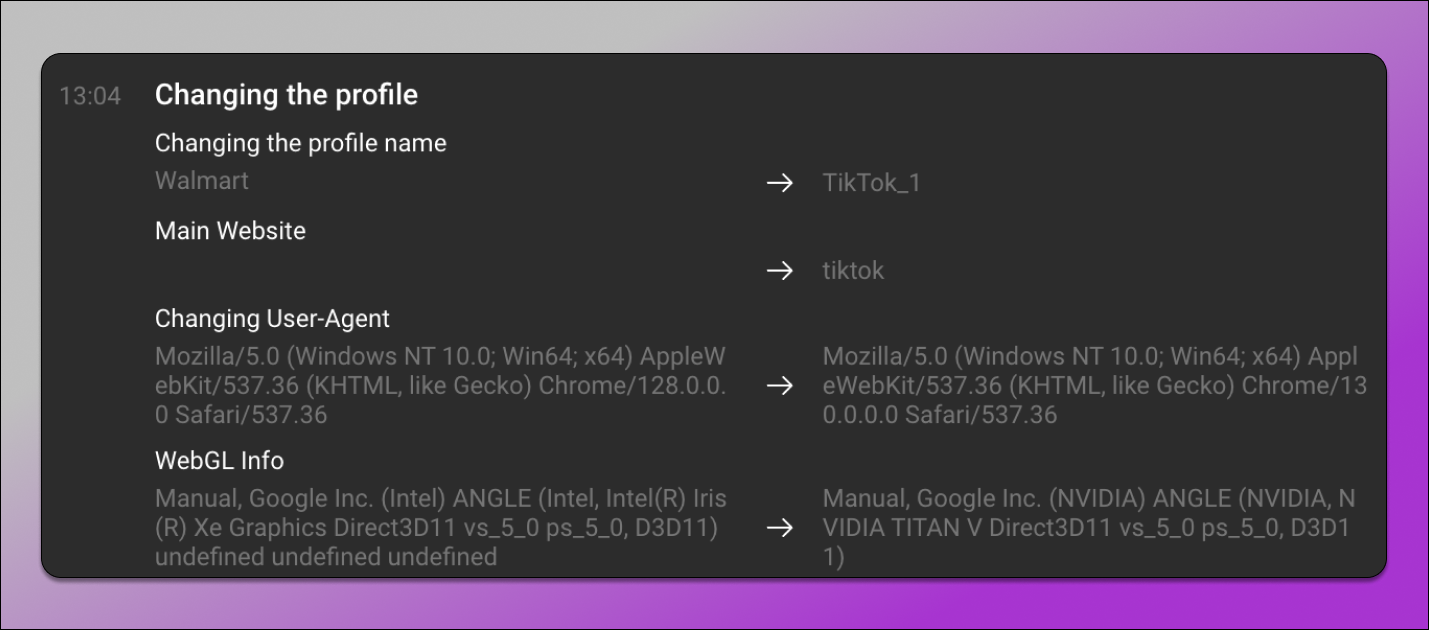Click the Safari/537.36 text in old user-agent
The image size is (1429, 630).
tap(251, 415)
